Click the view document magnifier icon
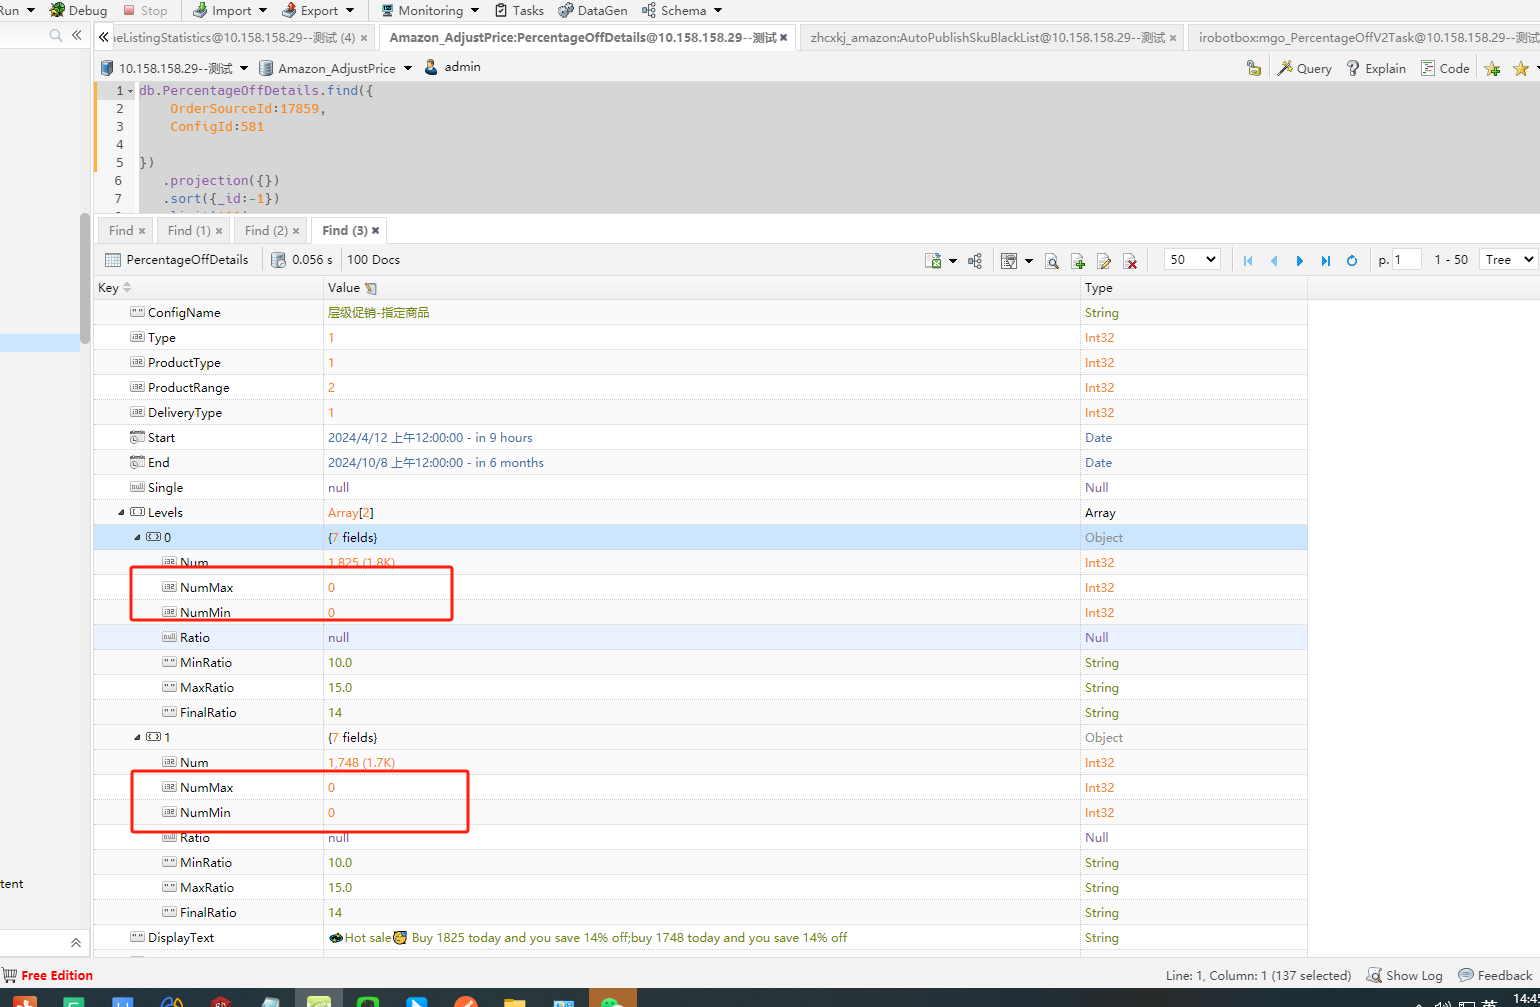This screenshot has width=1540, height=1007. pyautogui.click(x=1052, y=260)
